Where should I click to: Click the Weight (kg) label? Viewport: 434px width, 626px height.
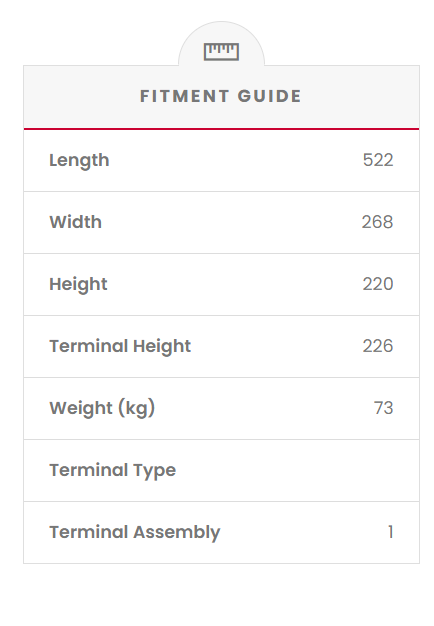(x=102, y=408)
